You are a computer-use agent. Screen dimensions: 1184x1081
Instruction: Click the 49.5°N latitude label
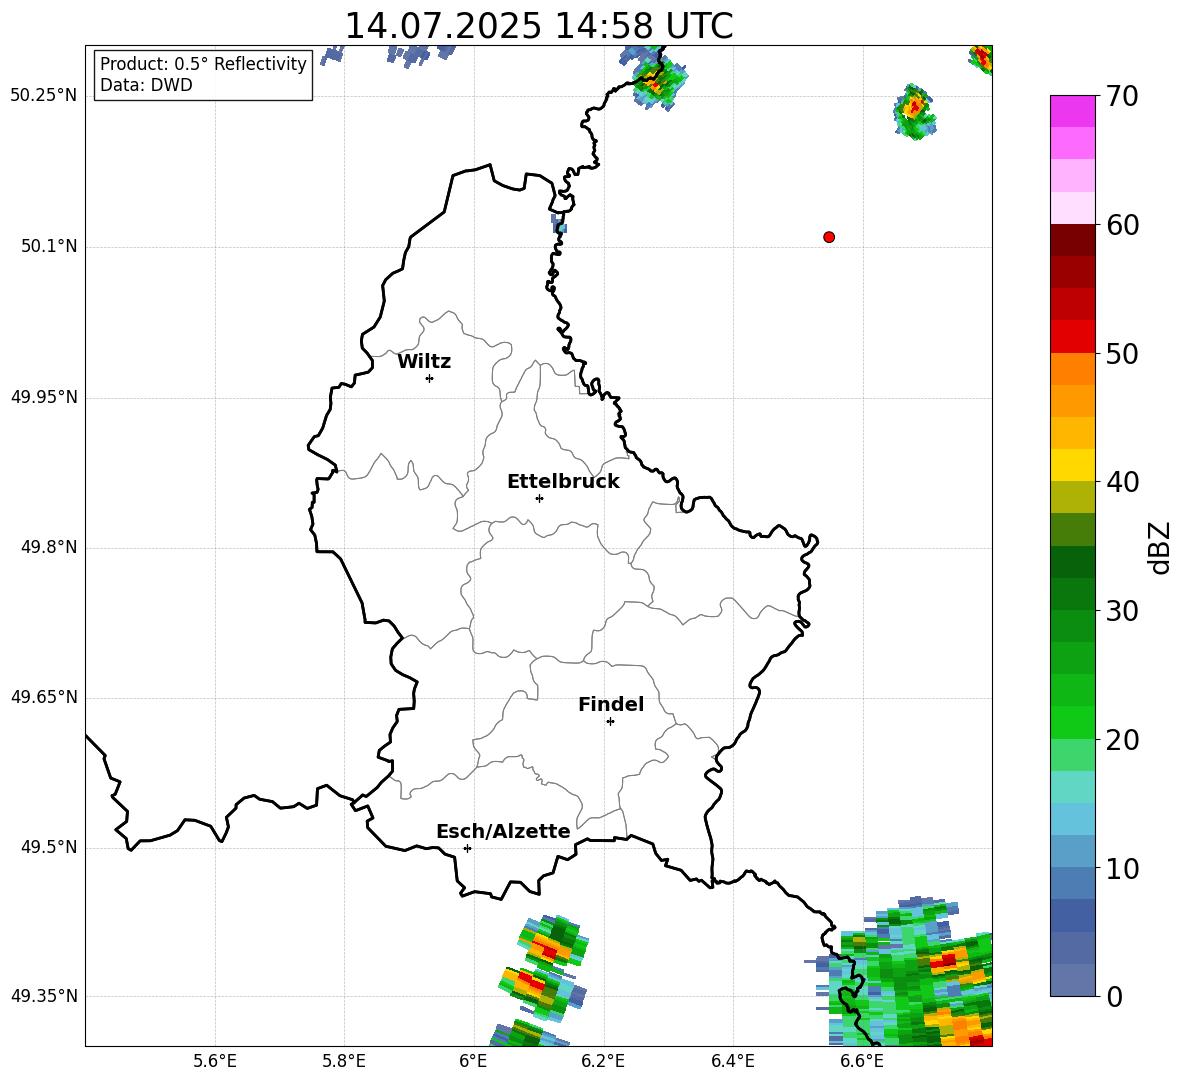click(x=50, y=847)
